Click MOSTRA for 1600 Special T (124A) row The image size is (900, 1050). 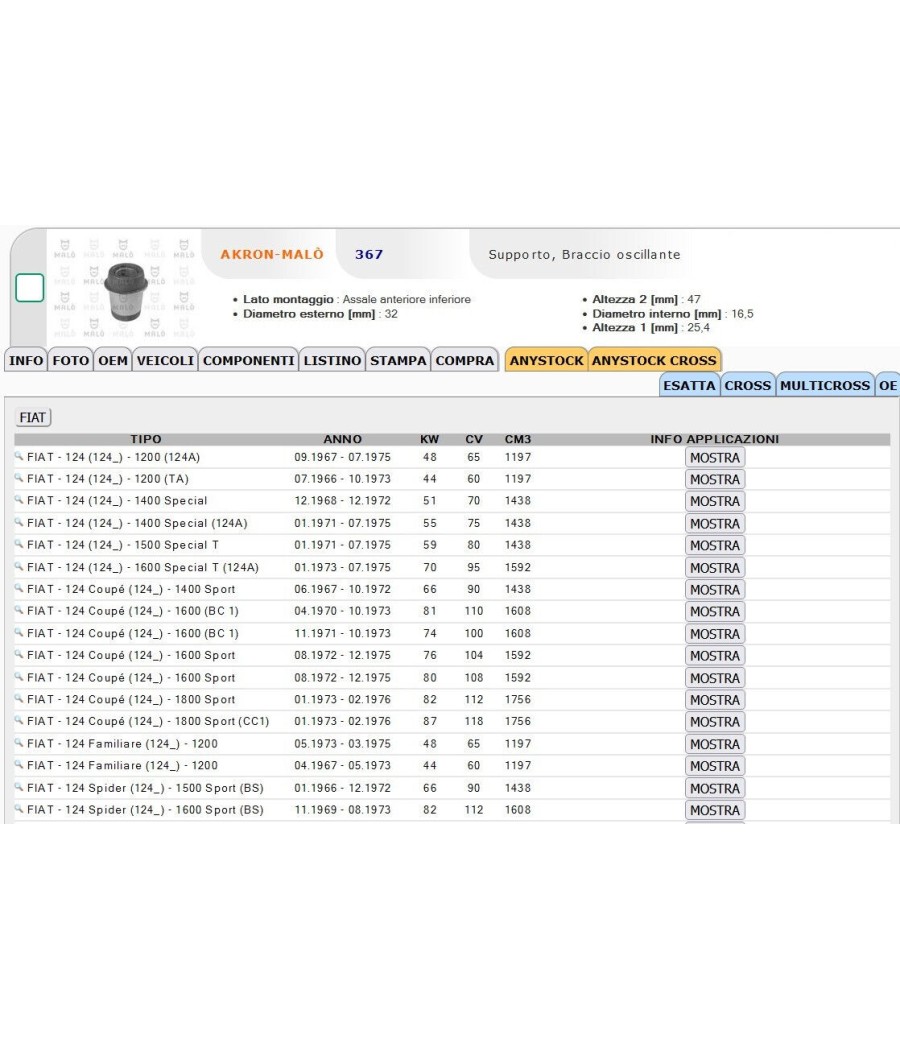pyautogui.click(x=715, y=568)
